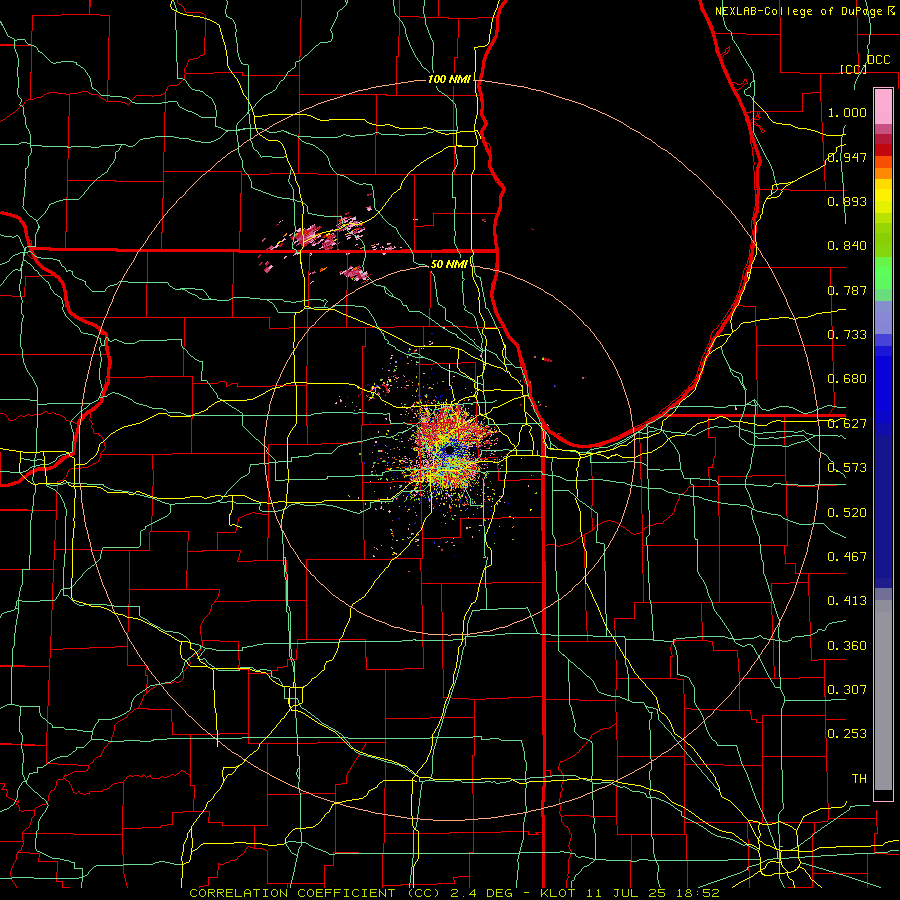Select the DCC label above the color bar
Image resolution: width=900 pixels, height=900 pixels.
pos(878,60)
